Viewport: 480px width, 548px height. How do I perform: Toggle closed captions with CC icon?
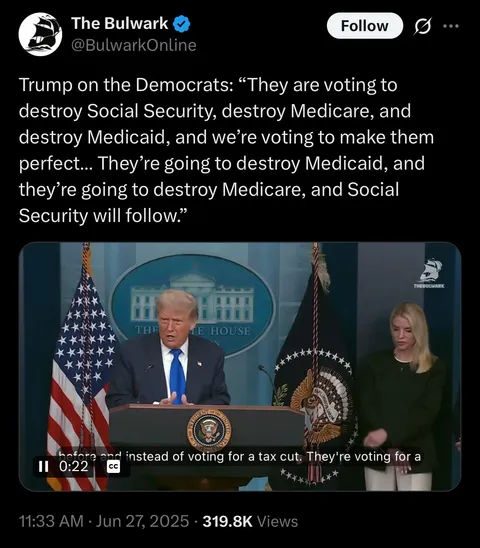point(113,467)
